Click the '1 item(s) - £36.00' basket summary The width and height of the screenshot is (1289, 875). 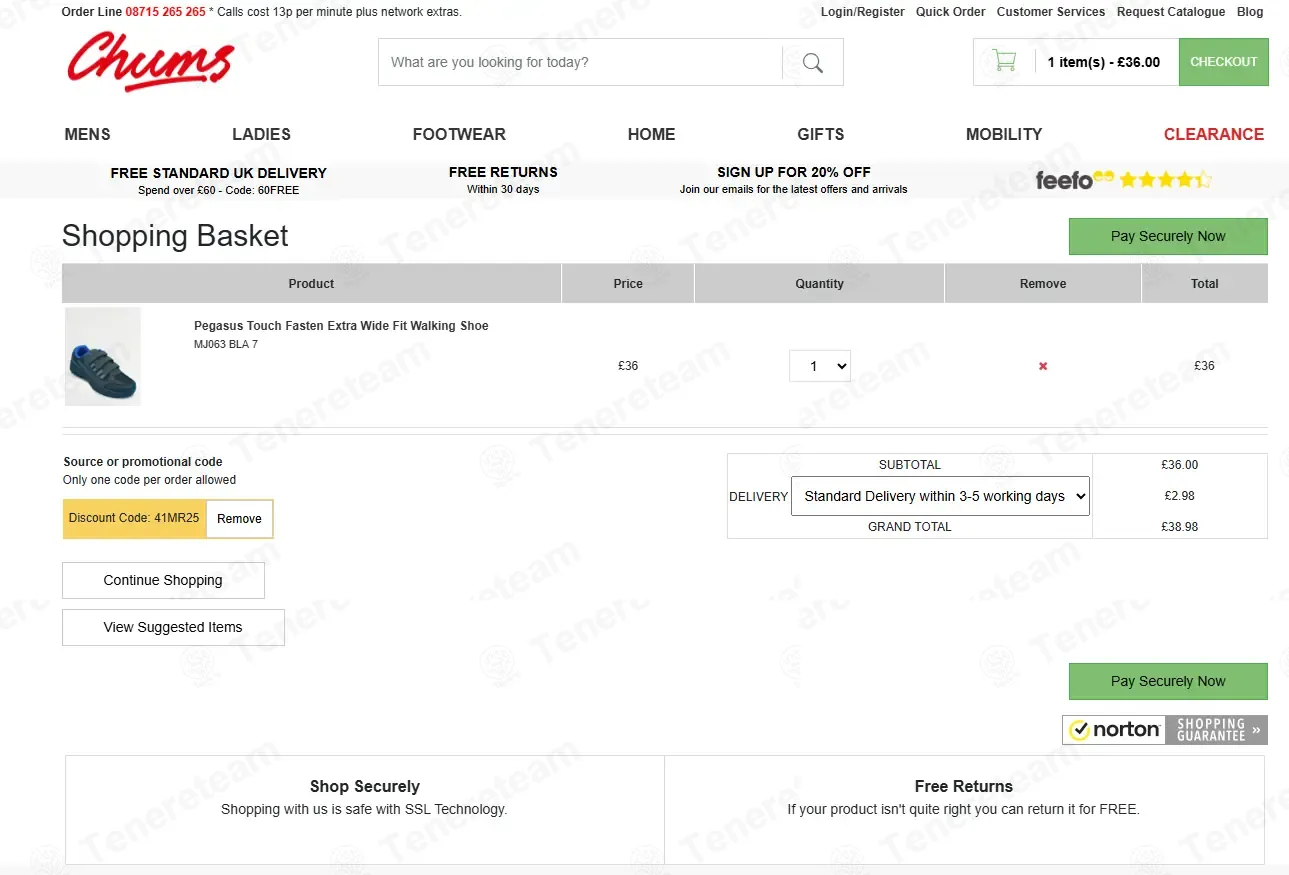tap(1104, 62)
